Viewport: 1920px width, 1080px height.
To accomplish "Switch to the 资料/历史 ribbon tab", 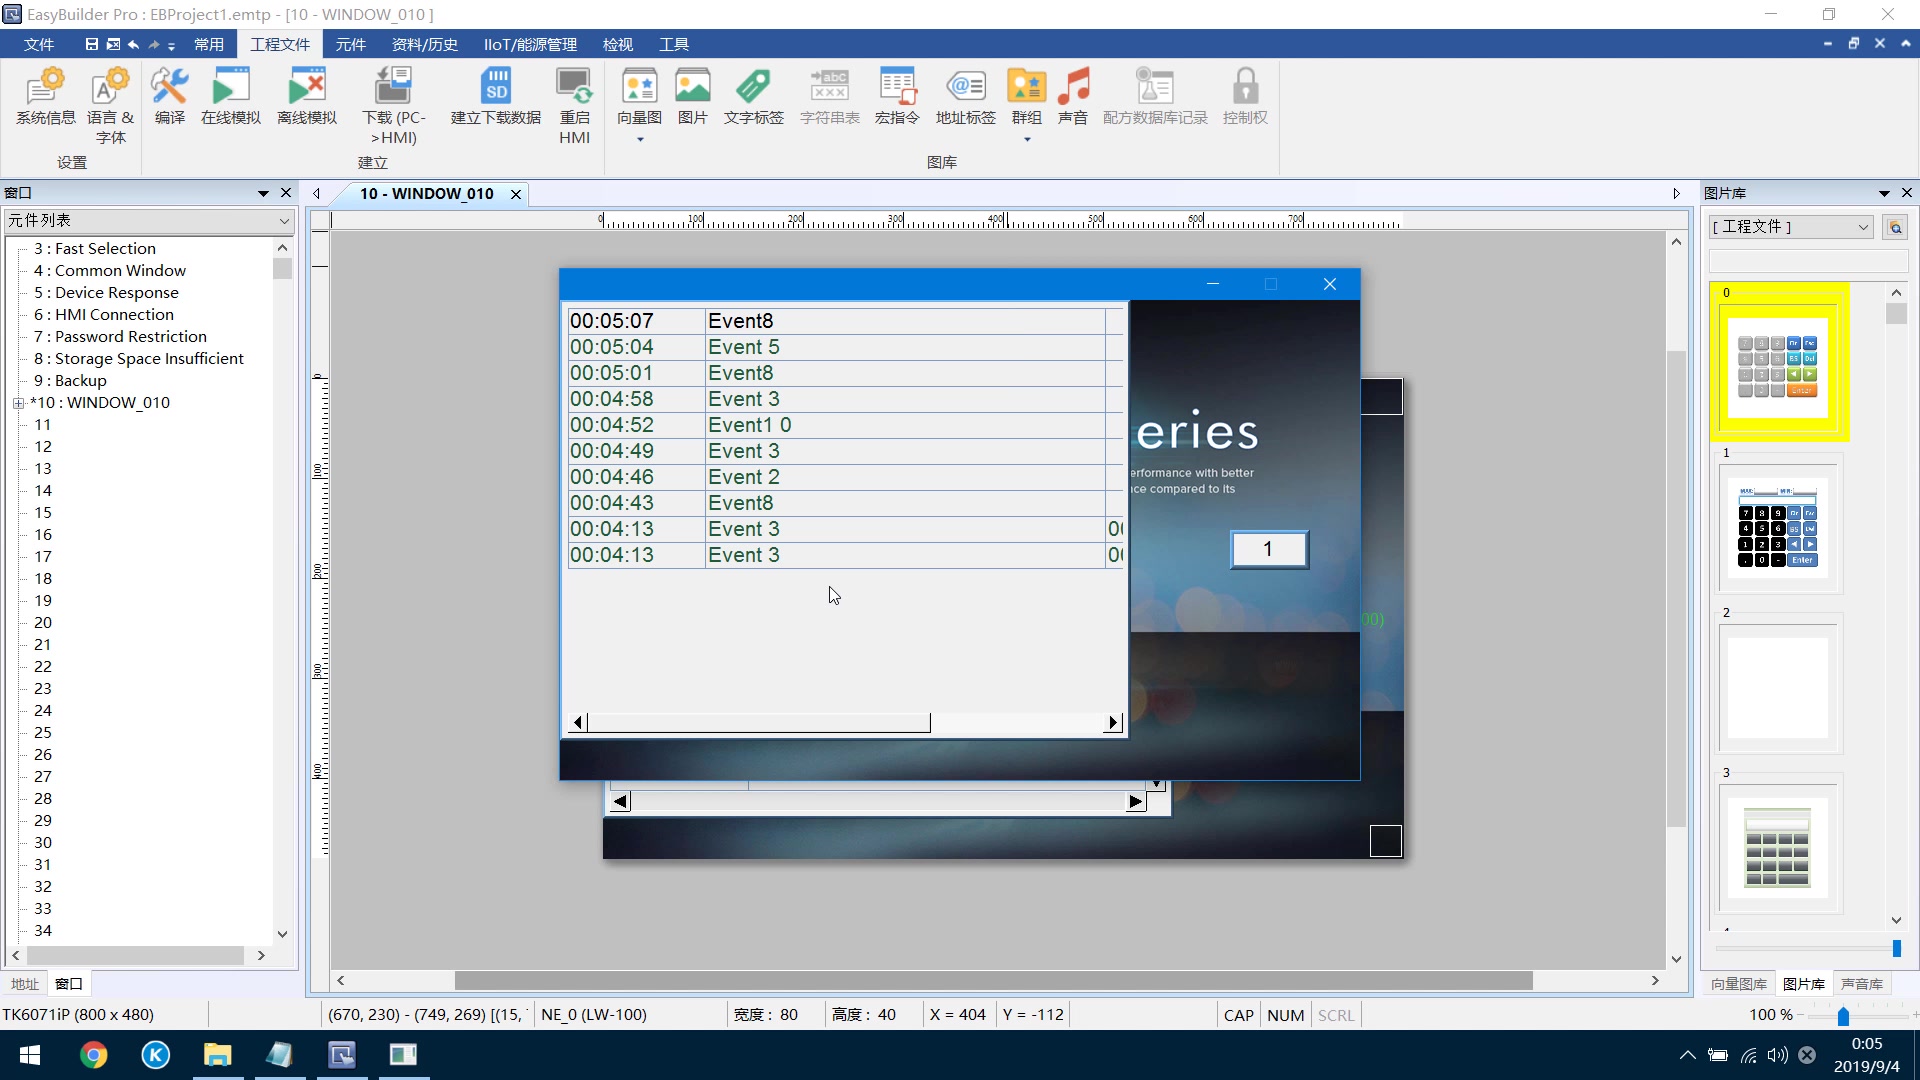I will click(x=424, y=44).
